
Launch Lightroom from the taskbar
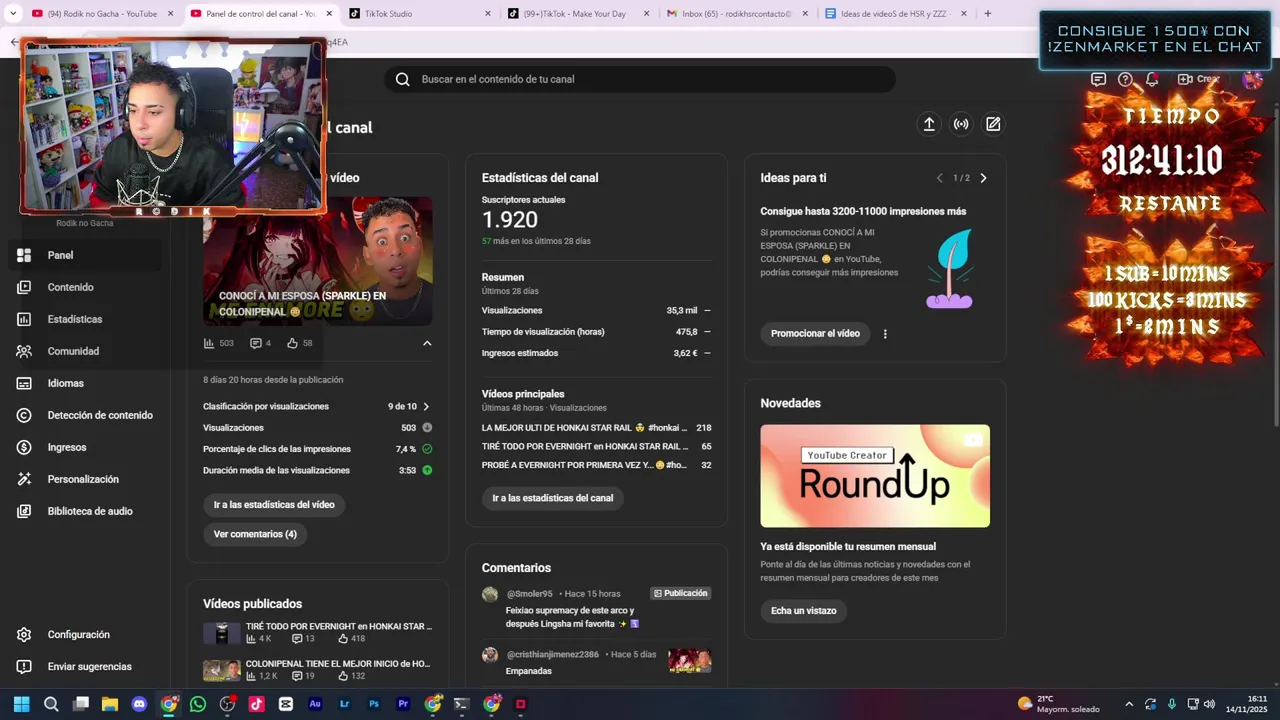coord(345,704)
